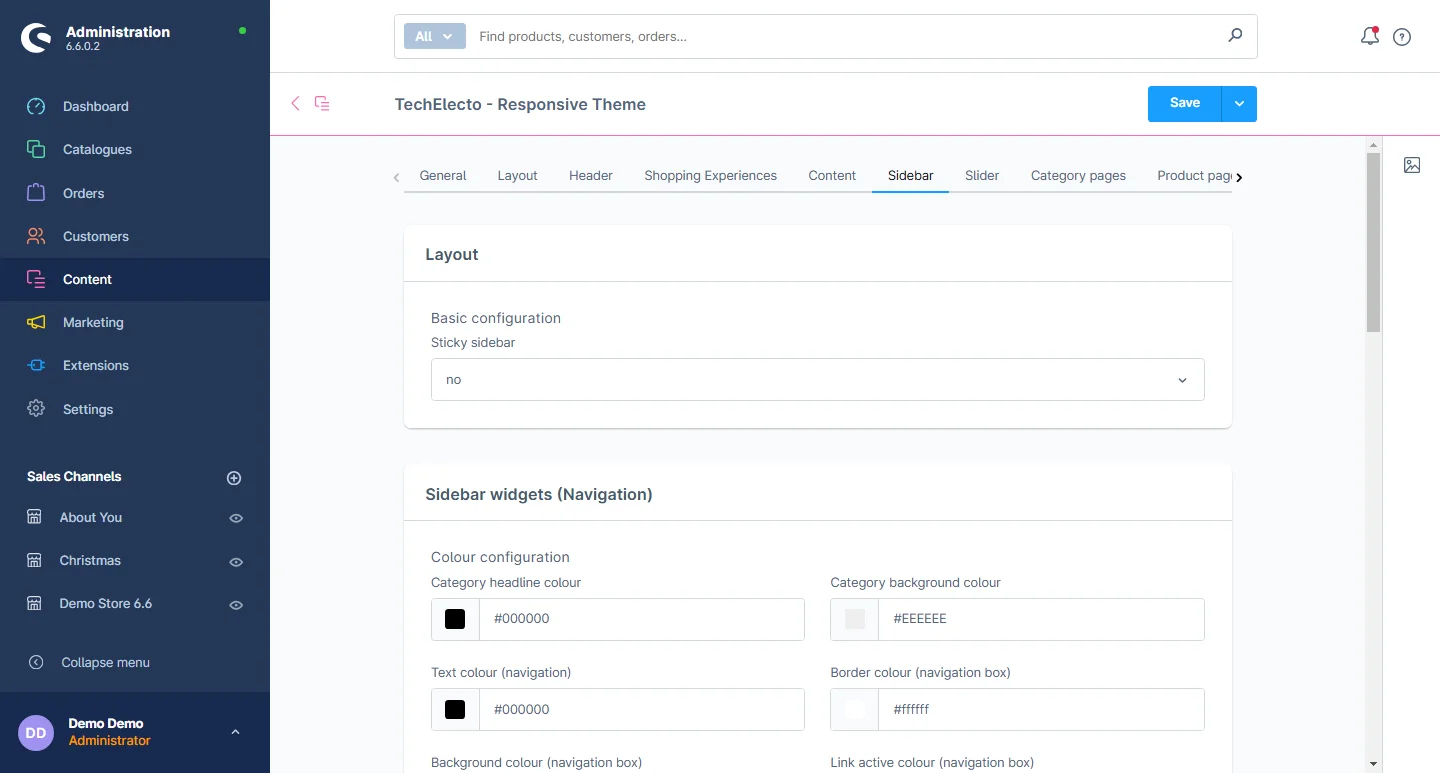Add a sales channel with plus icon
Image resolution: width=1440 pixels, height=773 pixels.
(x=234, y=478)
